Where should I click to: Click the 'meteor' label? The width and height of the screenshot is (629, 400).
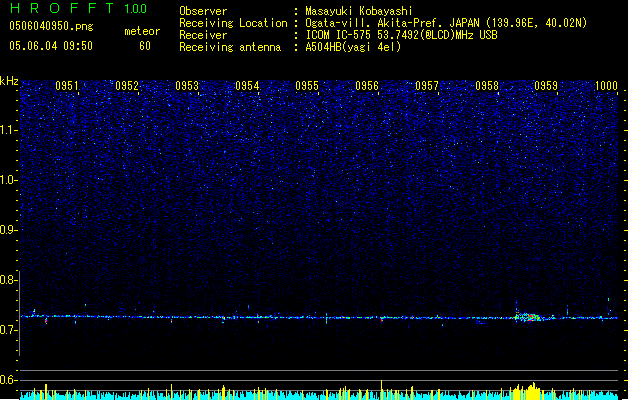pyautogui.click(x=142, y=31)
